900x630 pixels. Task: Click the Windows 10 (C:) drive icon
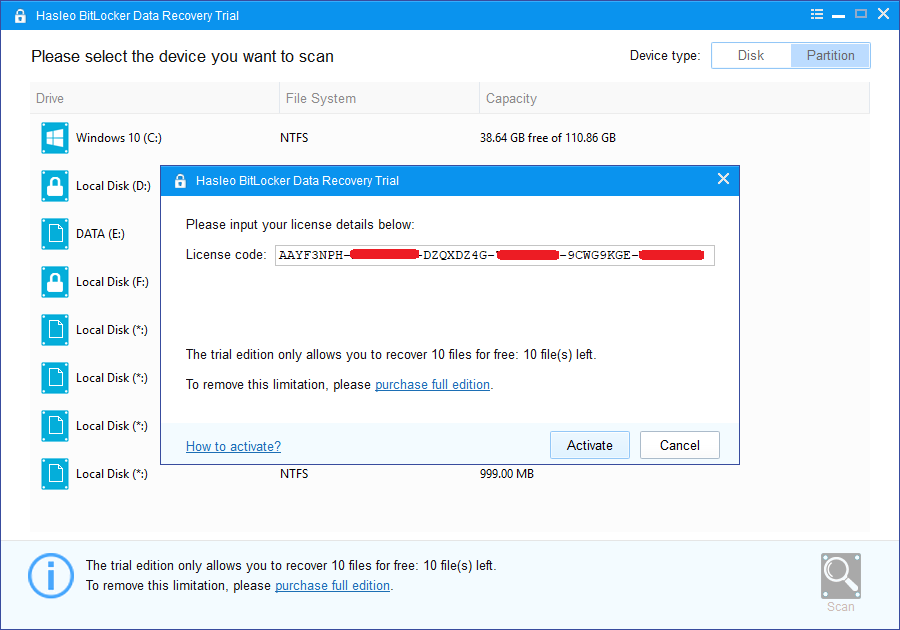coord(55,138)
